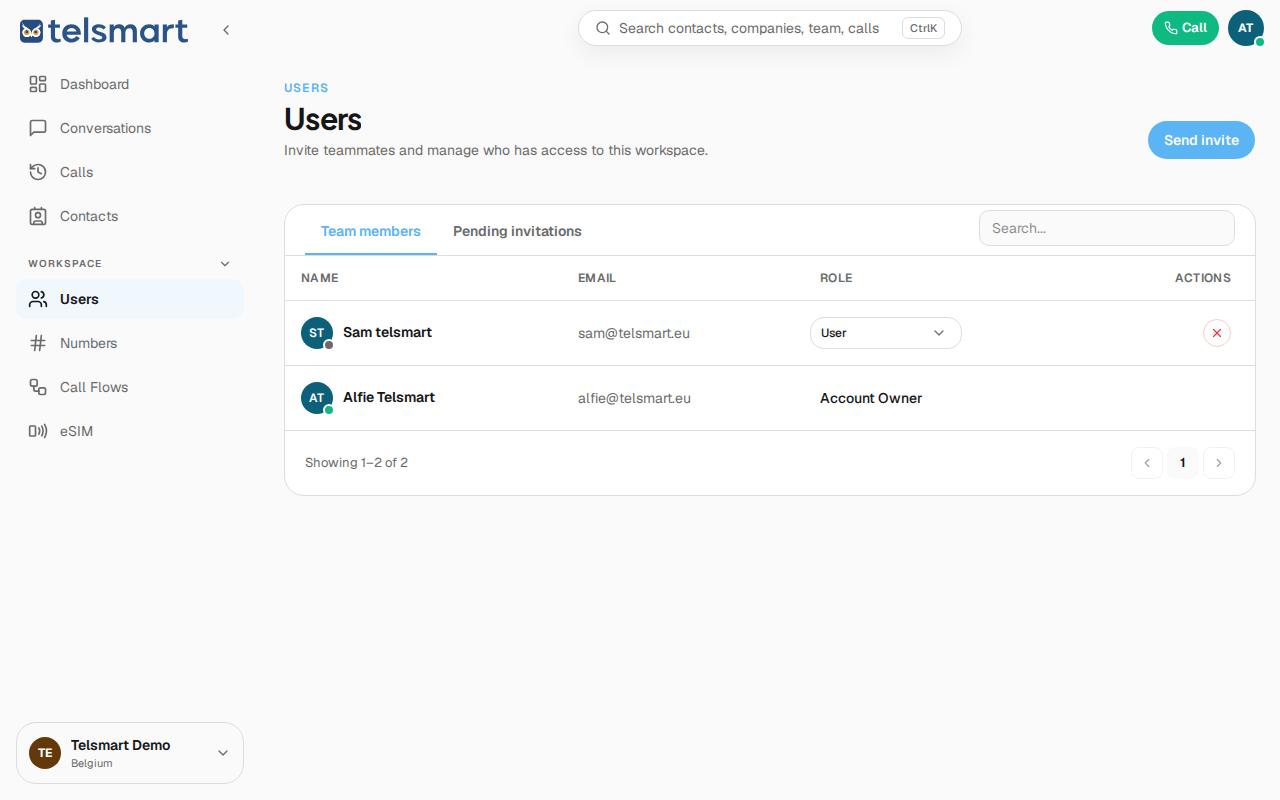Click the Contacts address book icon

click(38, 216)
